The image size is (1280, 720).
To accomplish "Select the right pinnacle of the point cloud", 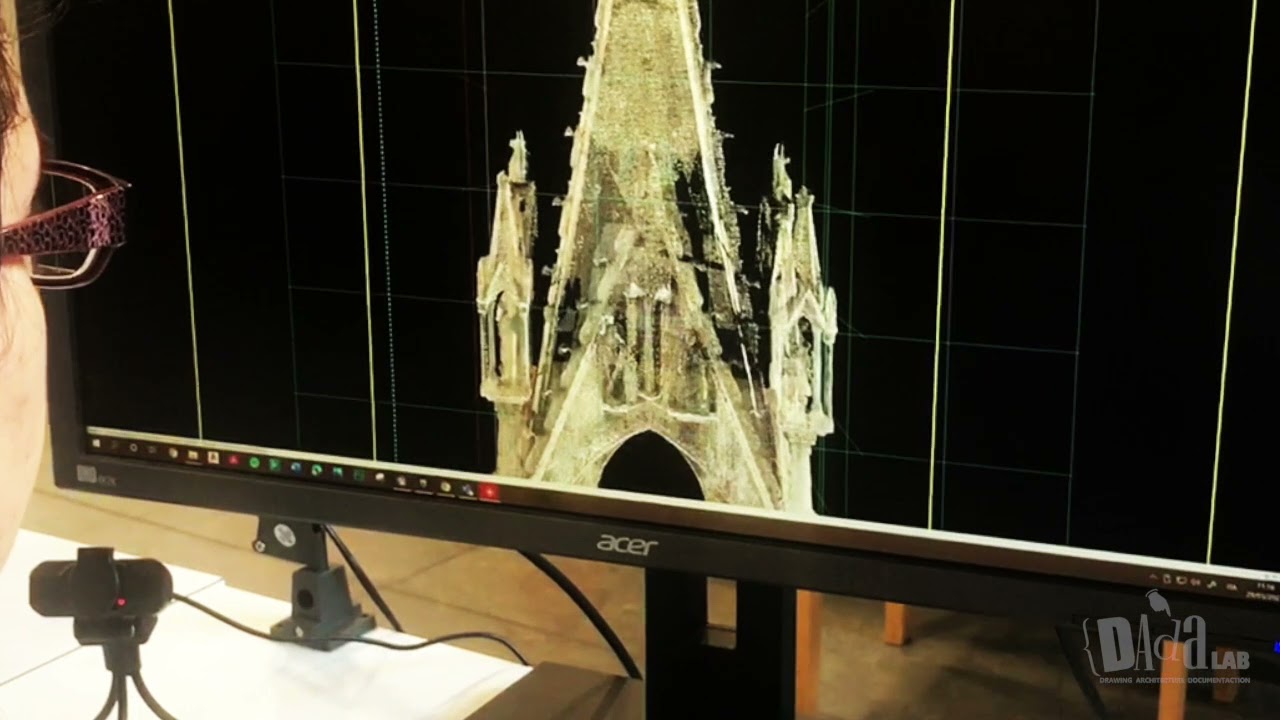I will [x=801, y=300].
